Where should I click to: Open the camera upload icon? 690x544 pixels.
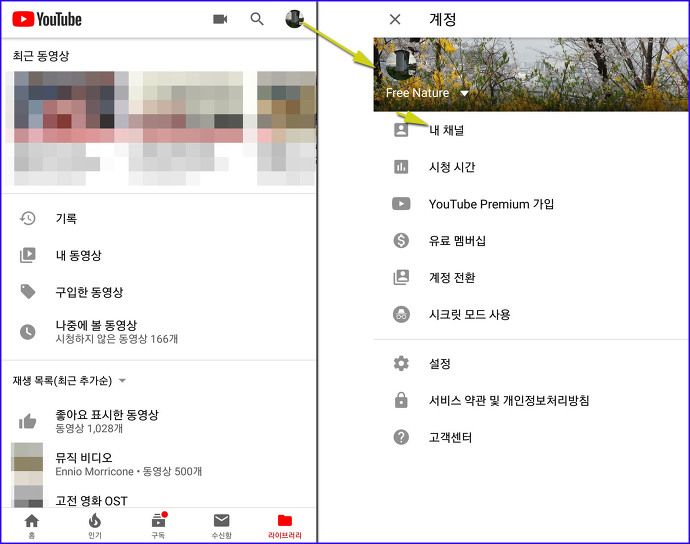[220, 19]
